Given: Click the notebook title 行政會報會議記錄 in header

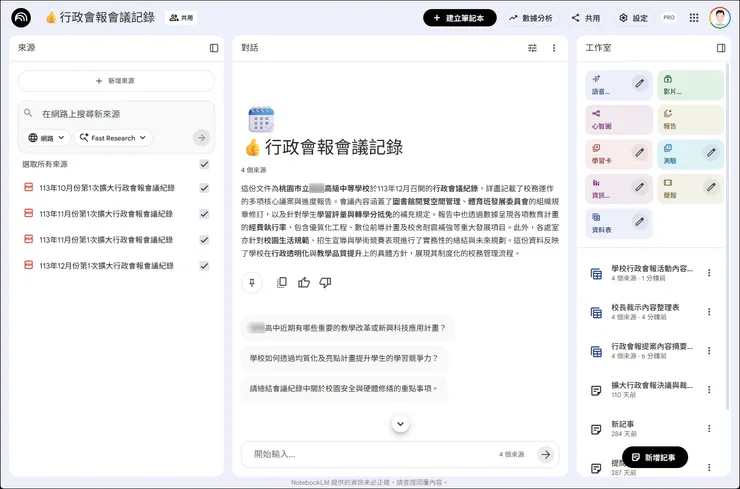Looking at the screenshot, I should (107, 17).
